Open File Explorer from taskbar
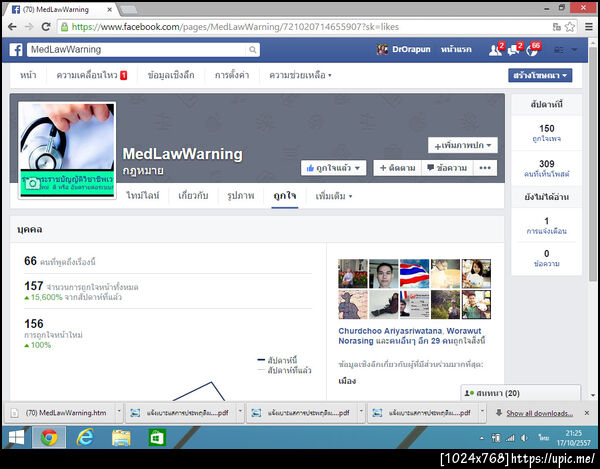This screenshot has width=600, height=469. tap(121, 437)
